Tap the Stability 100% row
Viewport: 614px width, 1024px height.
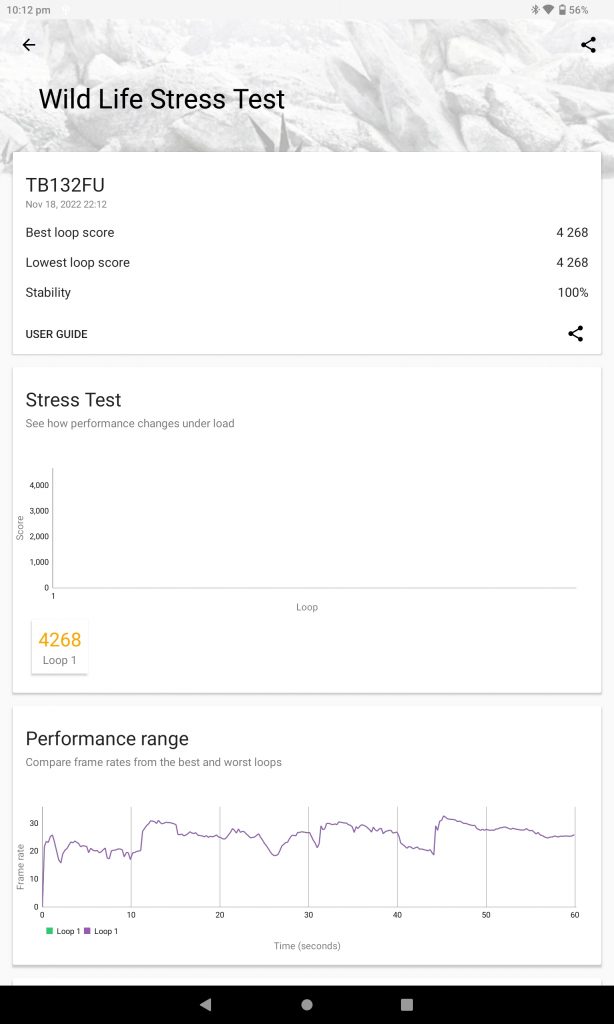click(x=306, y=293)
